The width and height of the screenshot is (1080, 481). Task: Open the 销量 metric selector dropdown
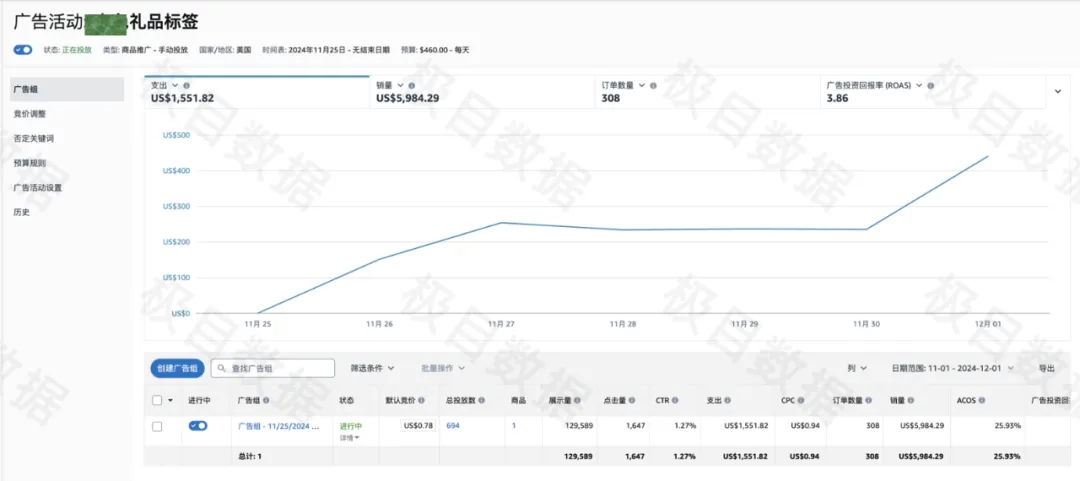click(399, 85)
